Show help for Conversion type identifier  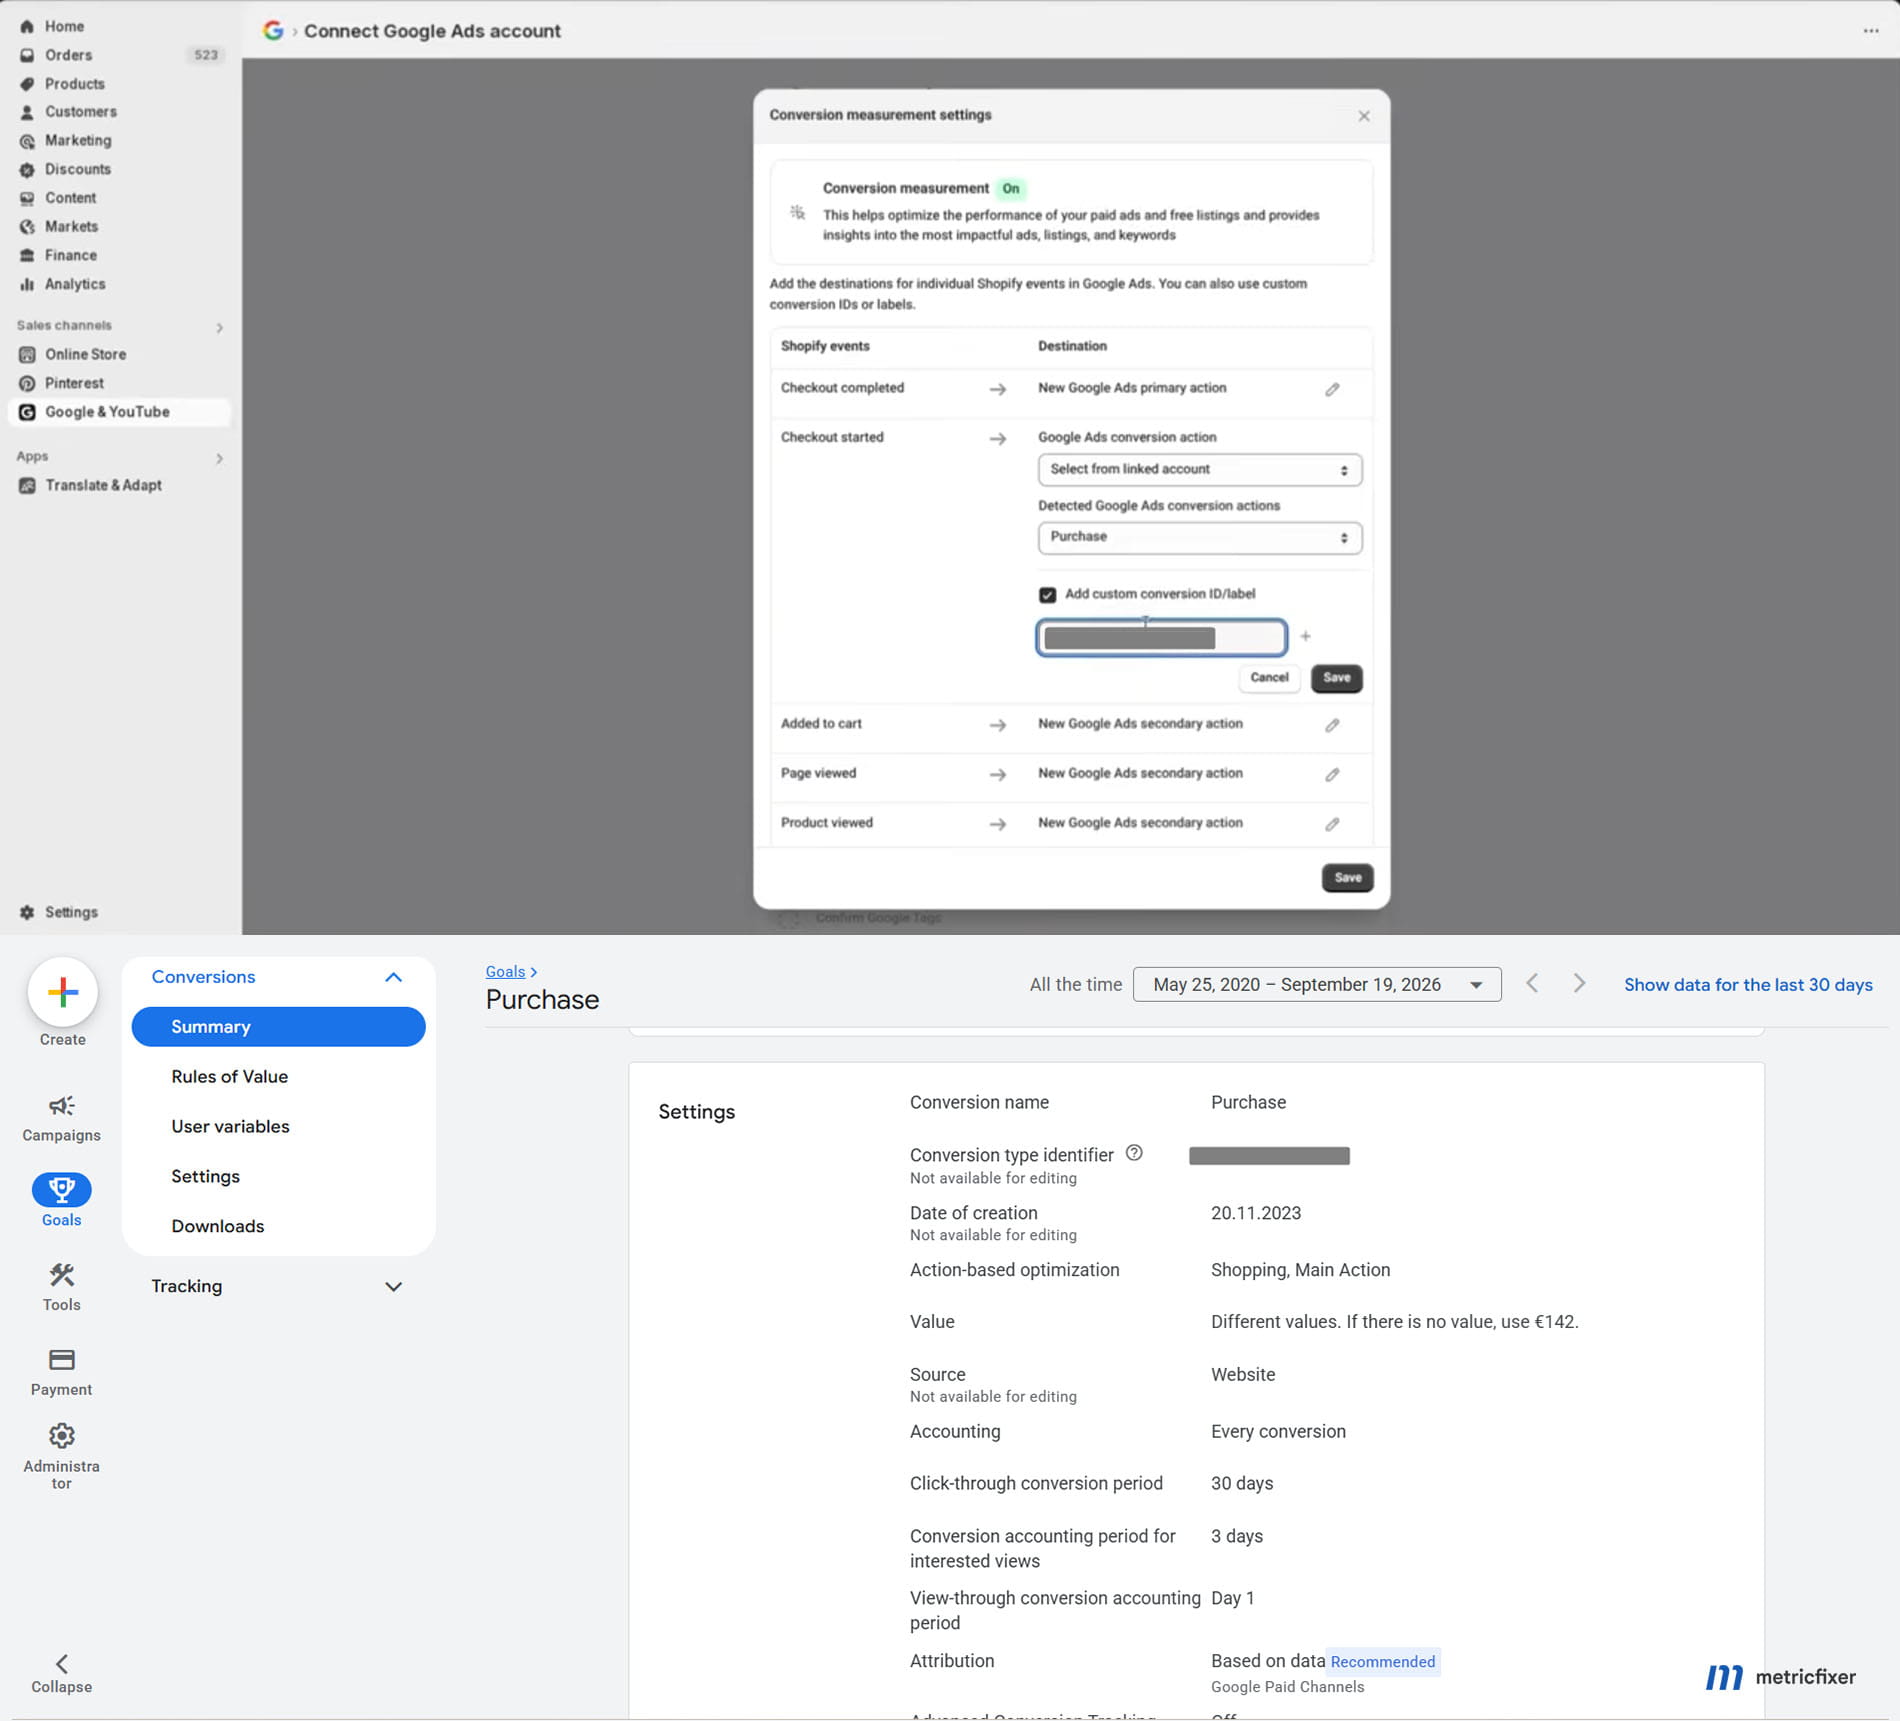pyautogui.click(x=1134, y=1153)
